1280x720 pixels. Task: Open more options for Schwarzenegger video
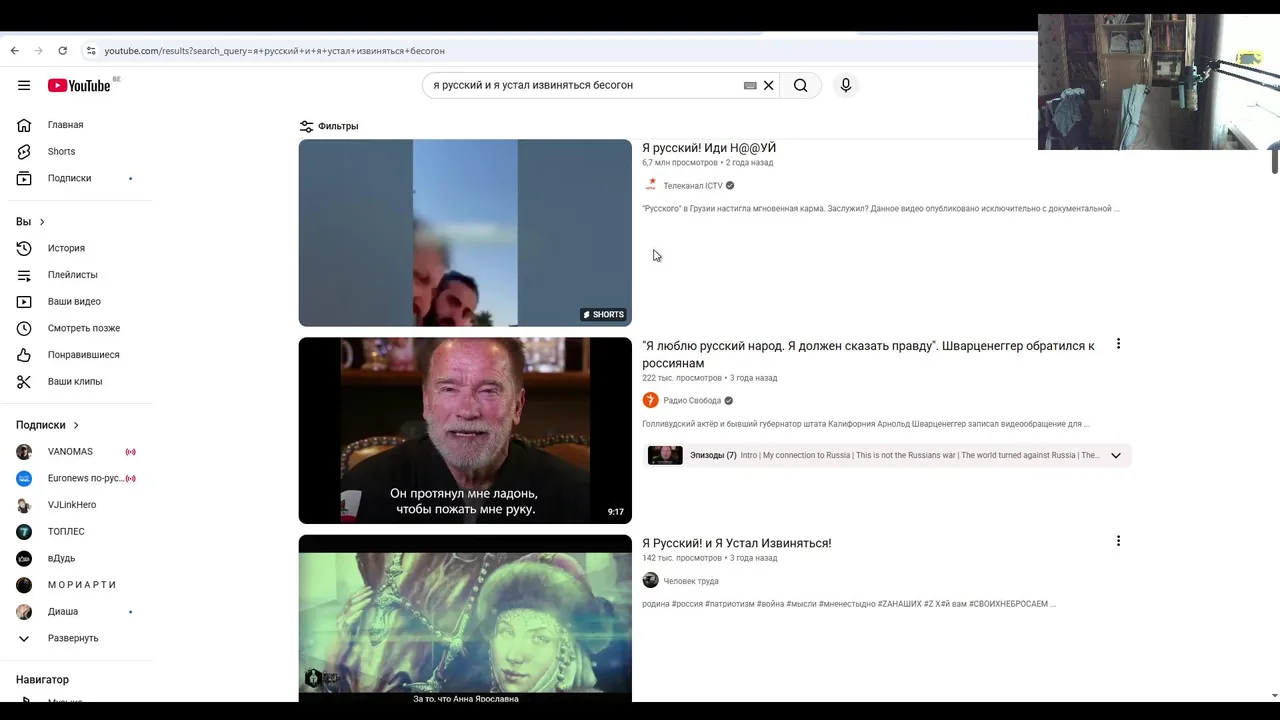[1118, 344]
